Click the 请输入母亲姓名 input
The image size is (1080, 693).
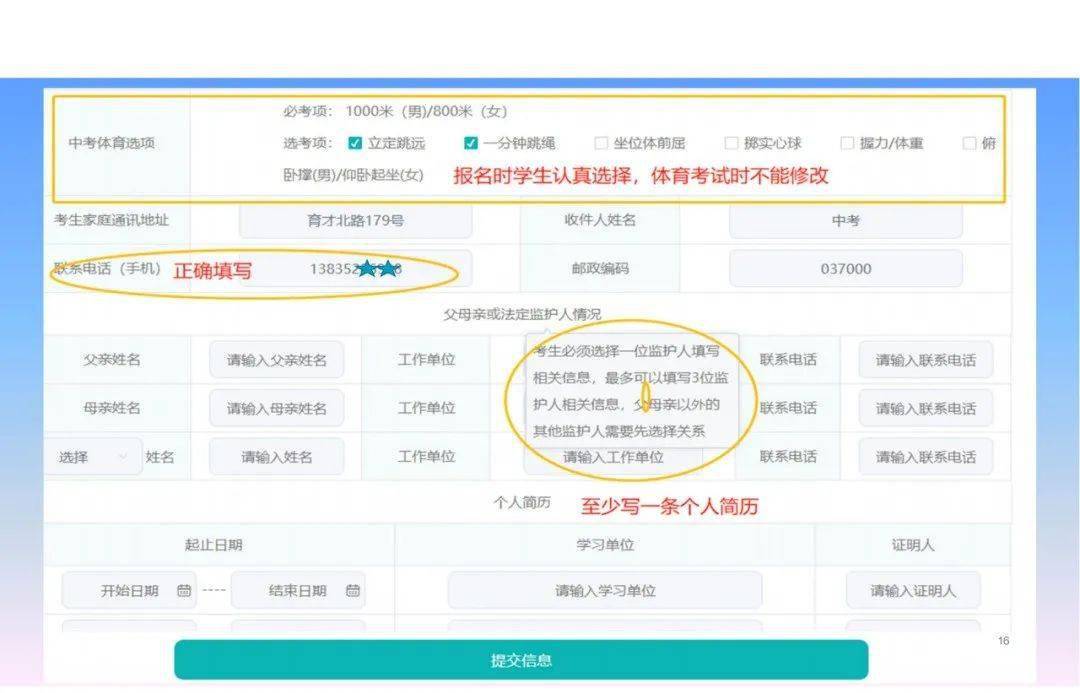click(276, 408)
